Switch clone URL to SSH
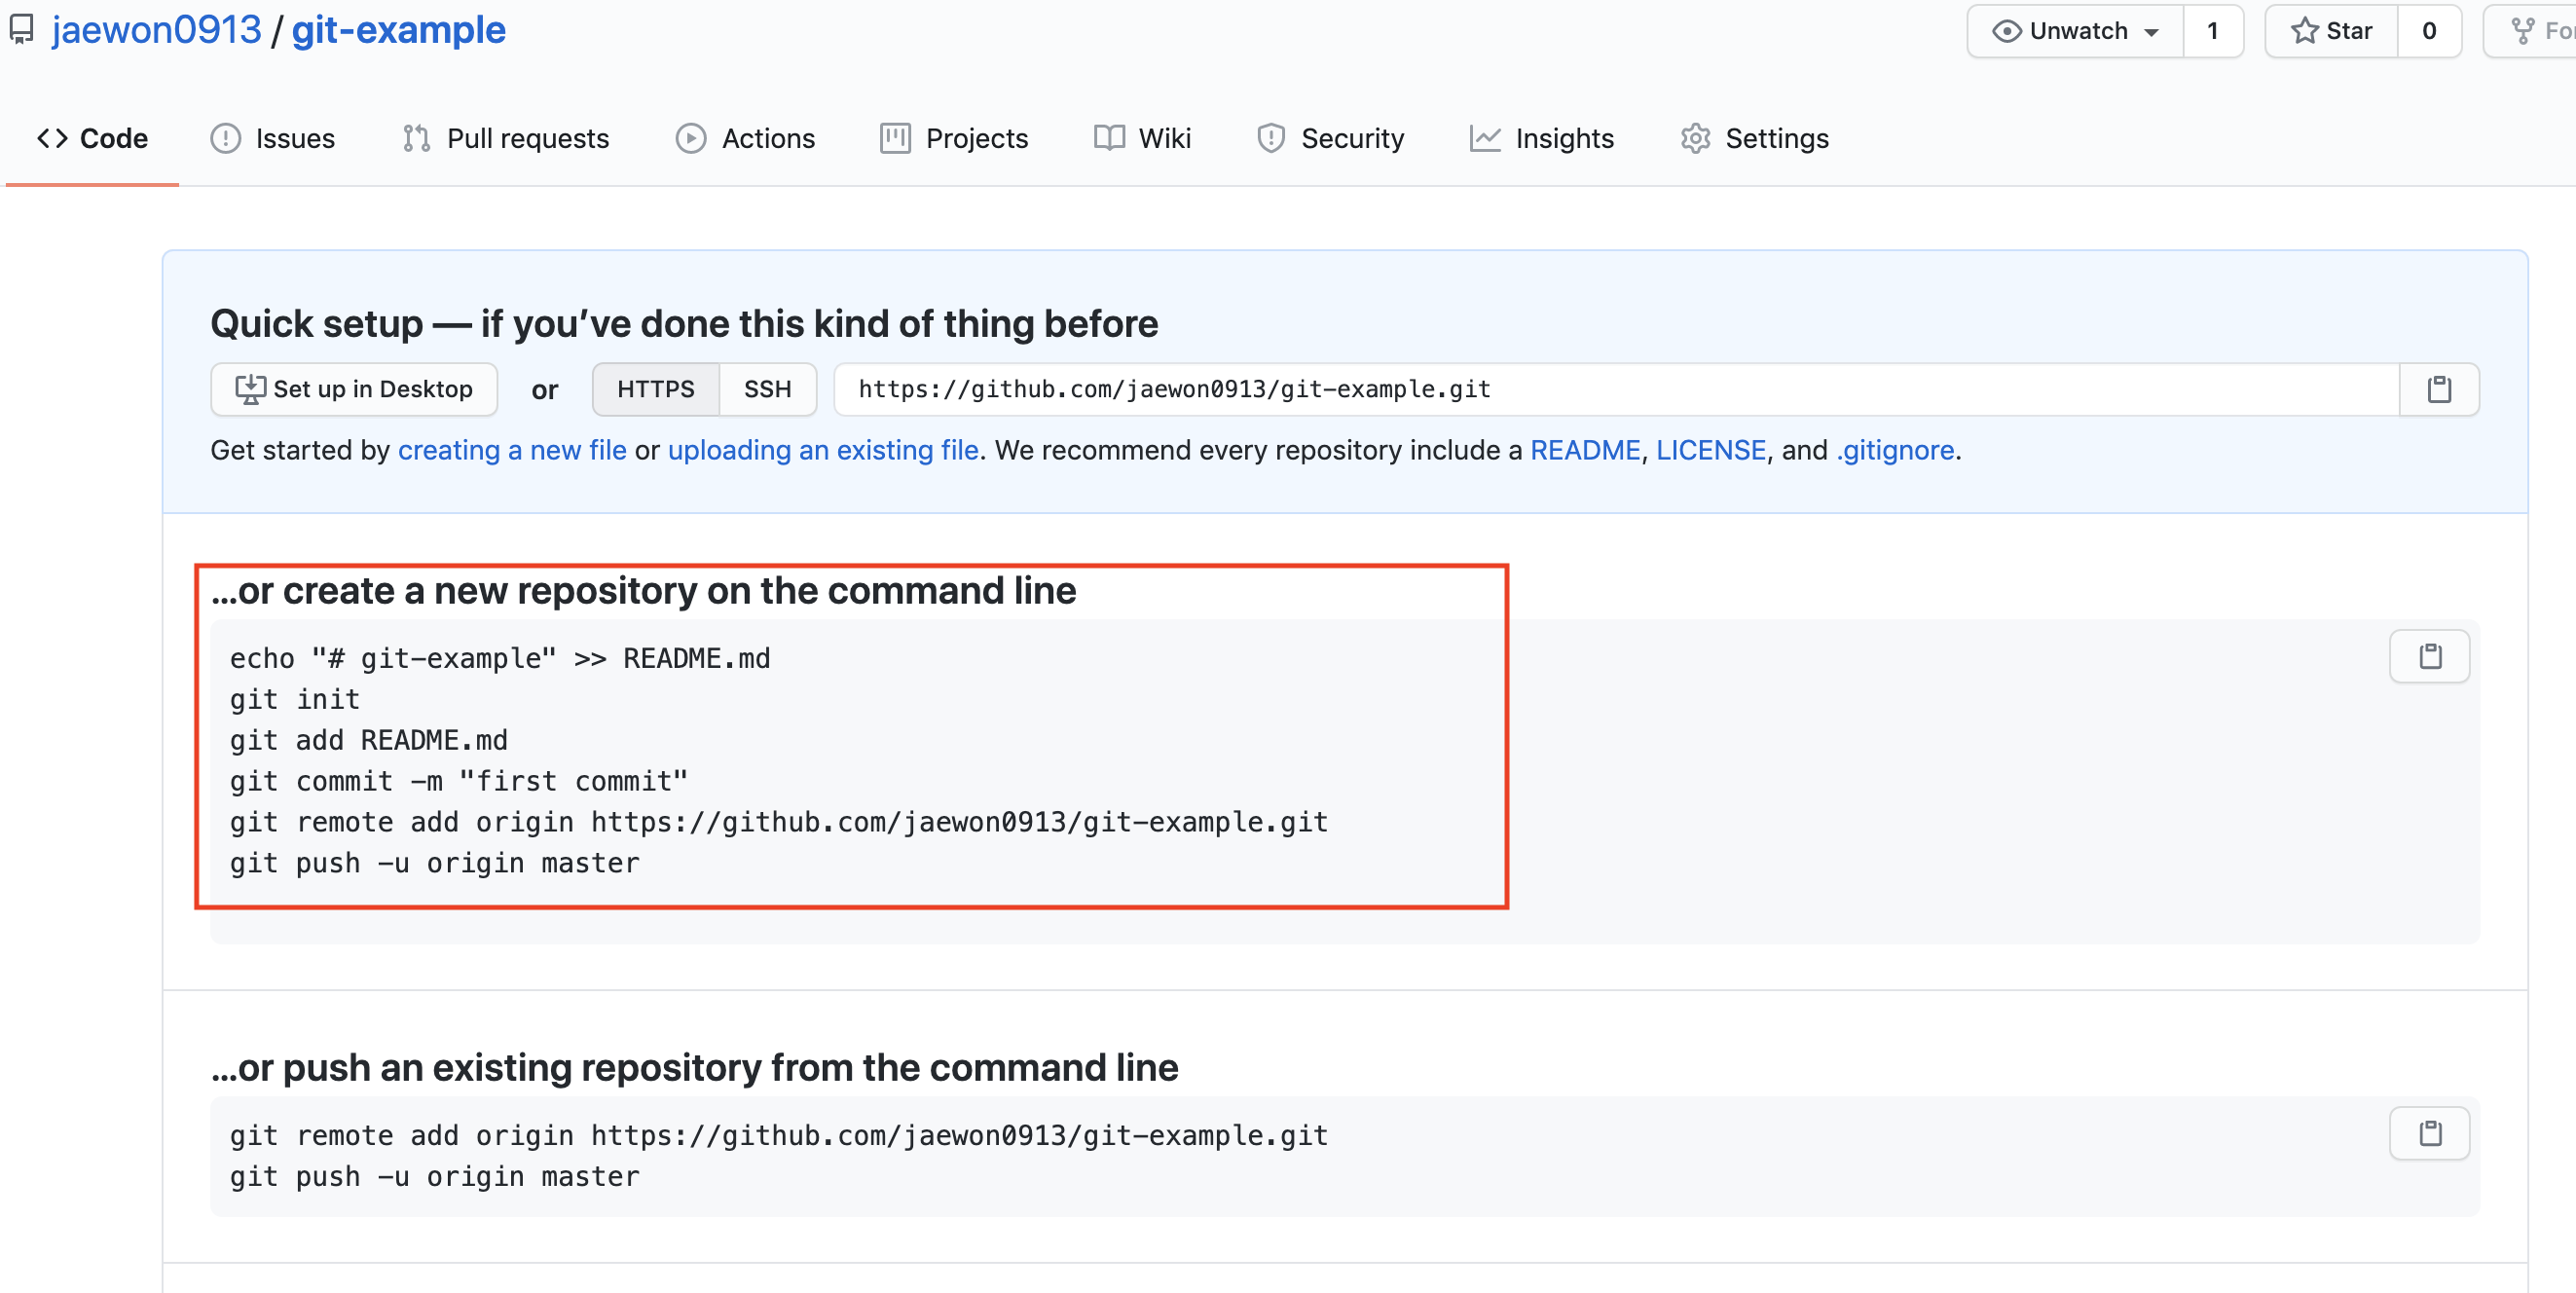The height and width of the screenshot is (1293, 2576). click(767, 389)
